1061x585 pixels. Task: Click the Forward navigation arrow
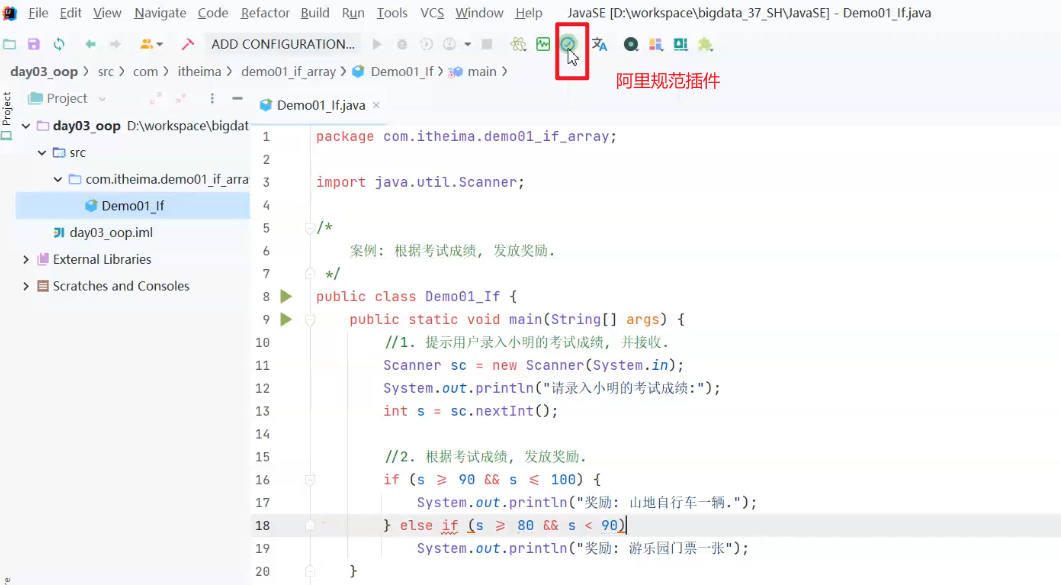coord(115,45)
